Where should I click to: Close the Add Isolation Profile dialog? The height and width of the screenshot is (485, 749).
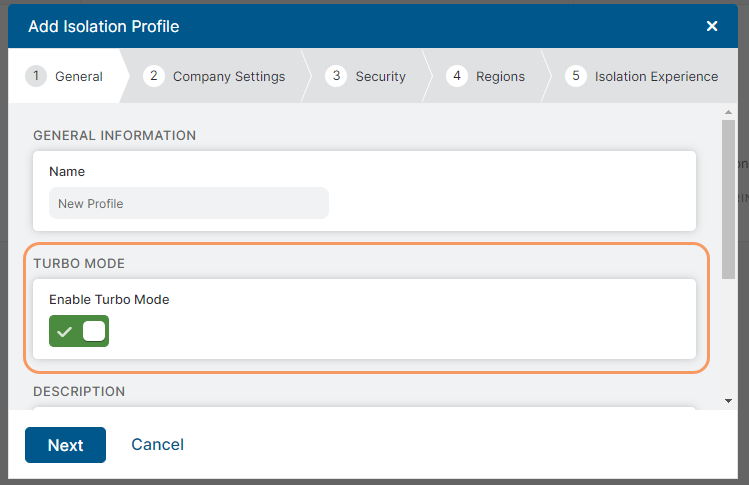click(x=712, y=26)
